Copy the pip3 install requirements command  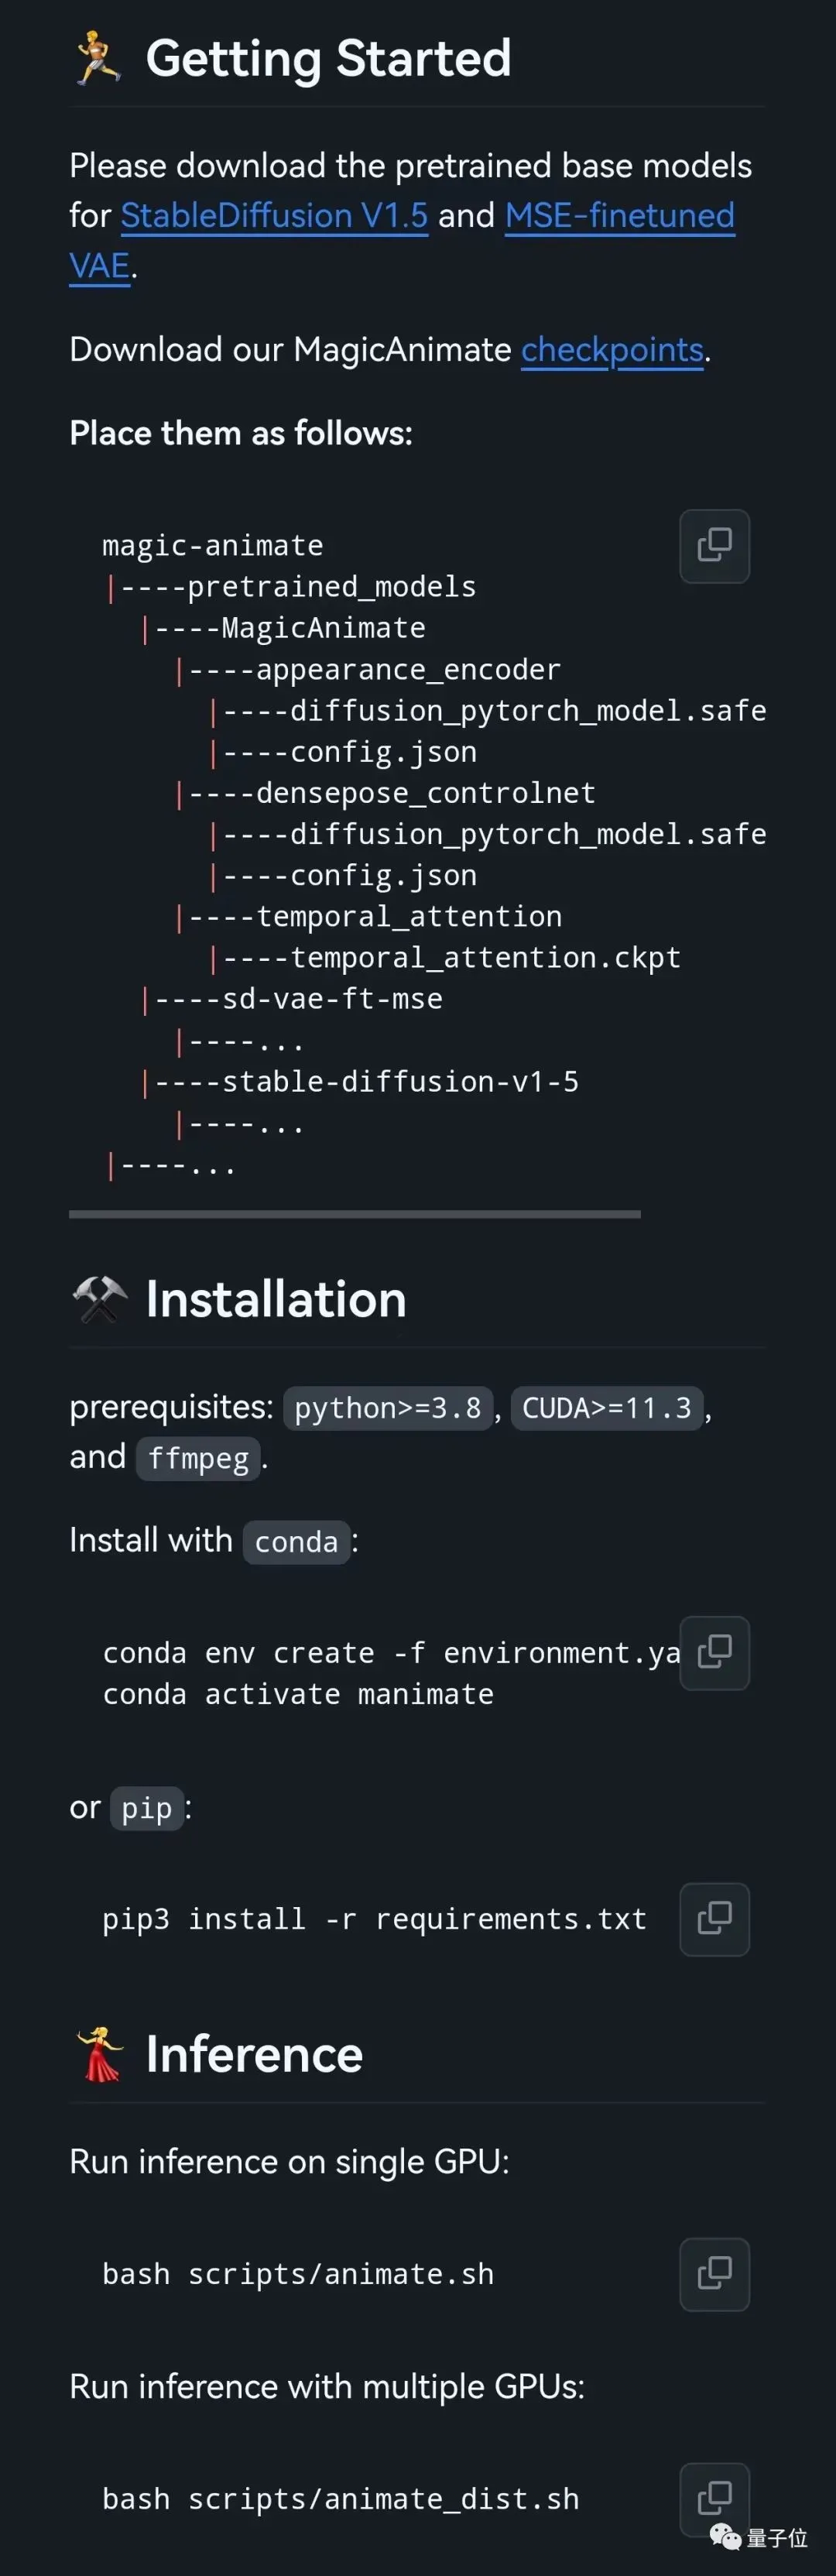(x=714, y=1919)
